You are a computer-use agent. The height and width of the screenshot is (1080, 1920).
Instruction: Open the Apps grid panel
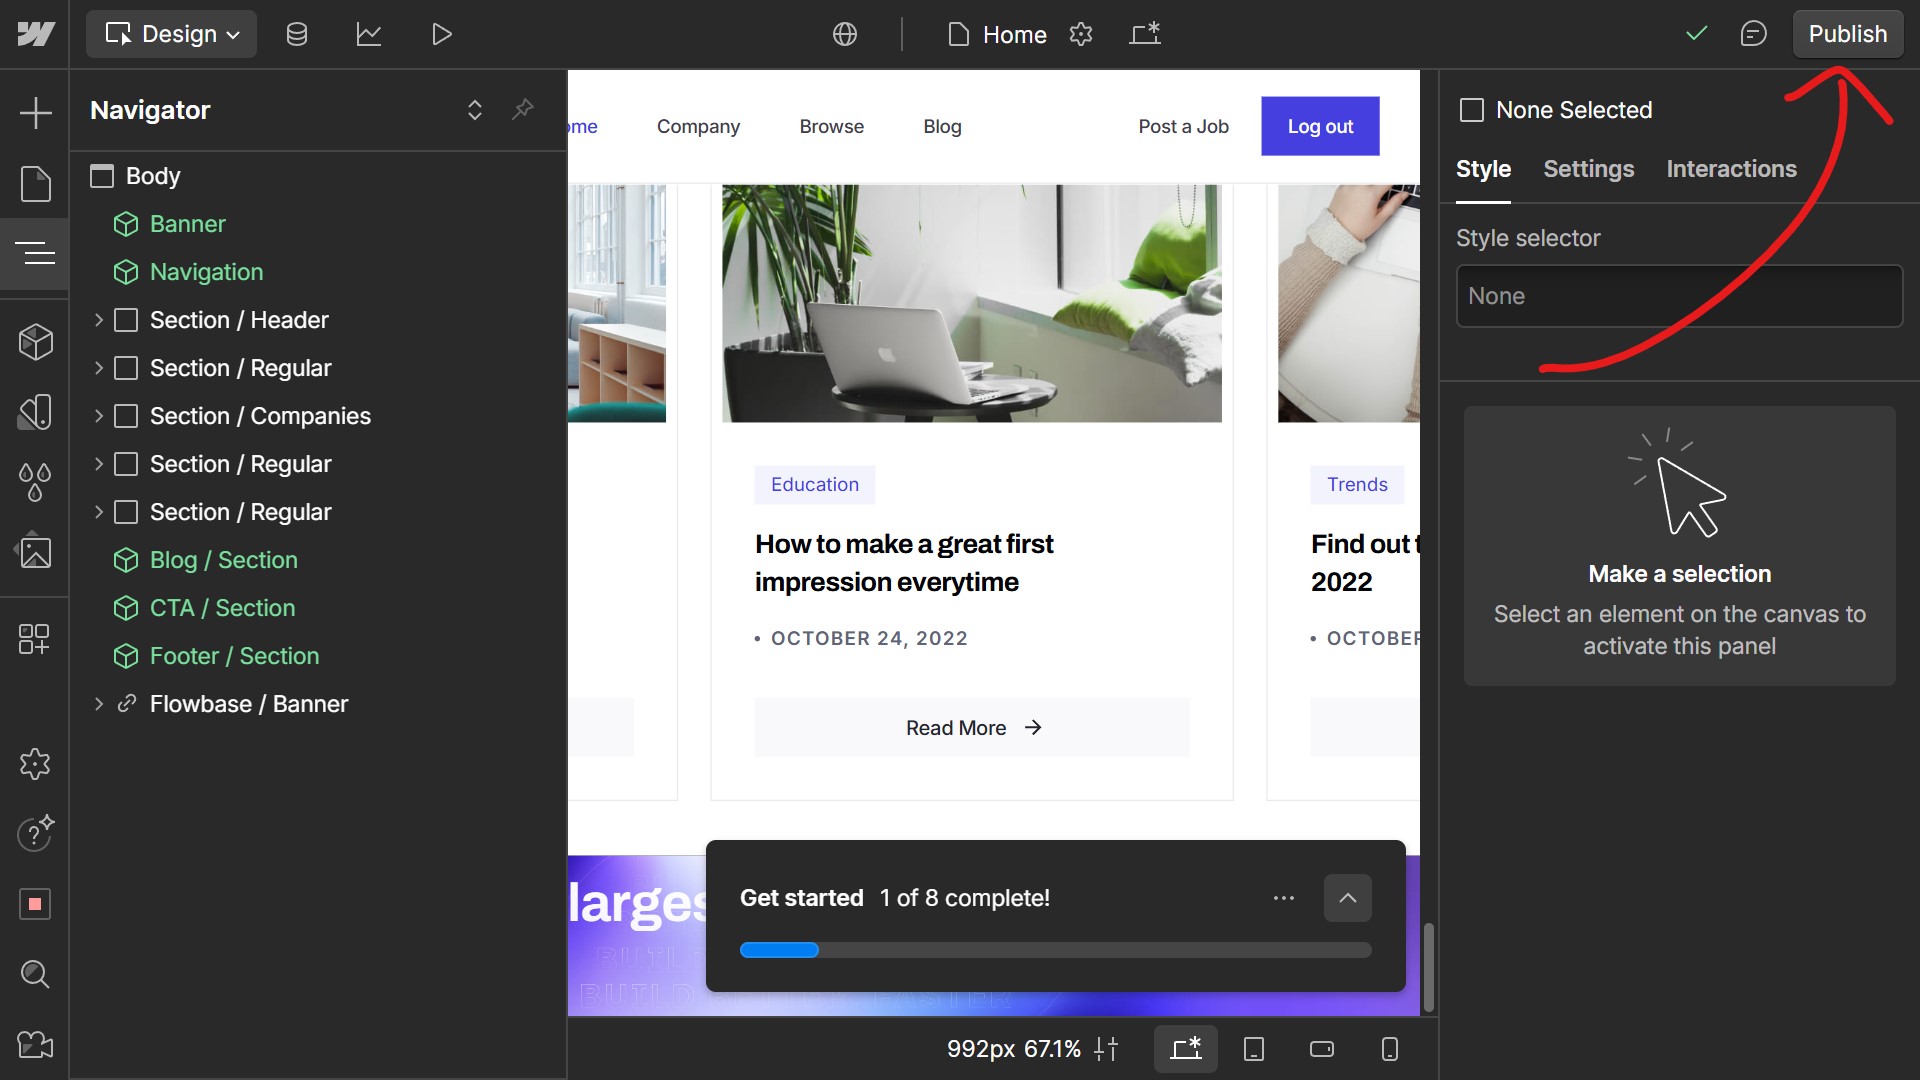pos(35,639)
